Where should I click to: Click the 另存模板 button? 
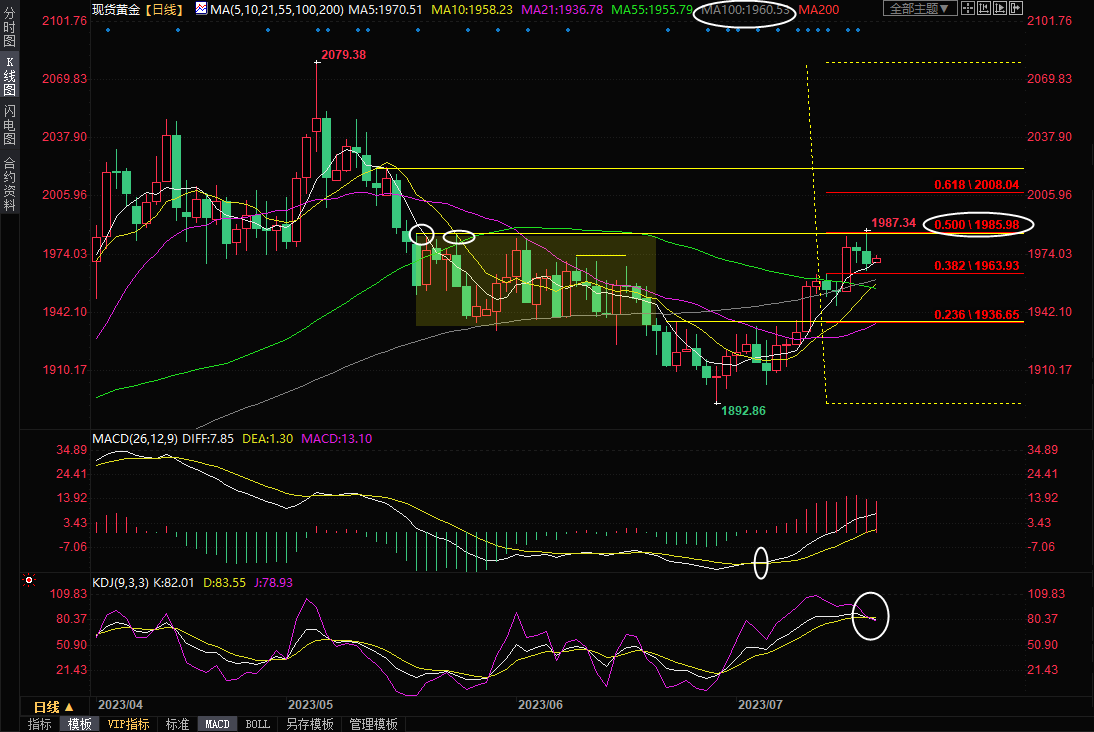click(309, 724)
